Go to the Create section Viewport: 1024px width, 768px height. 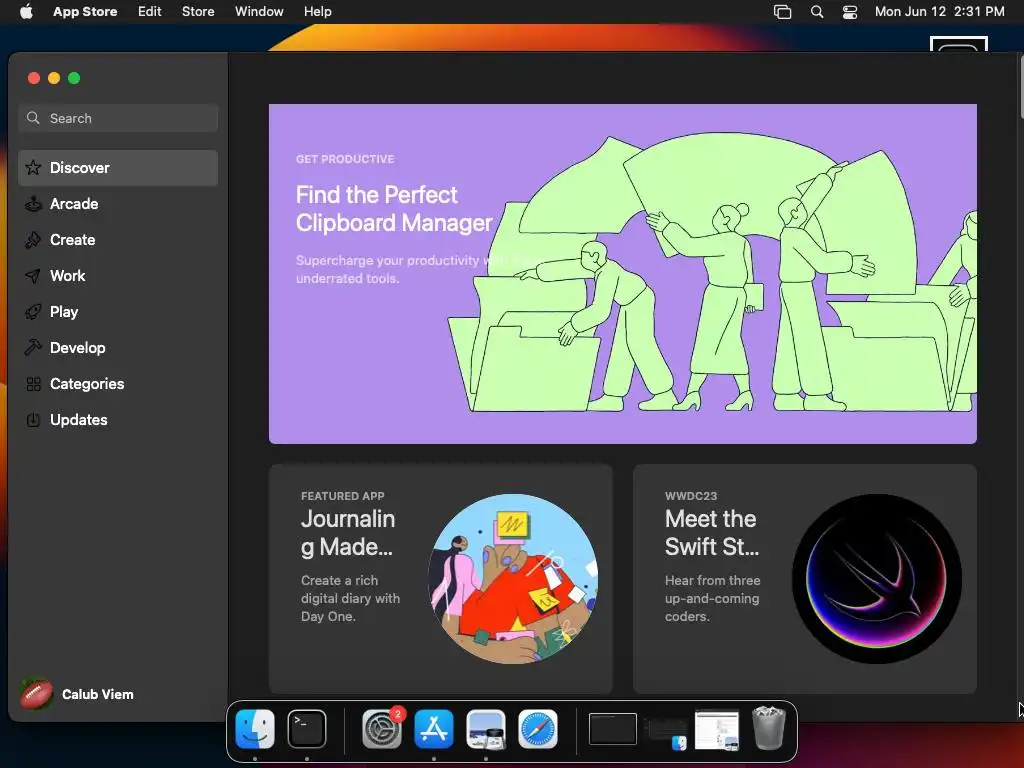click(x=118, y=240)
